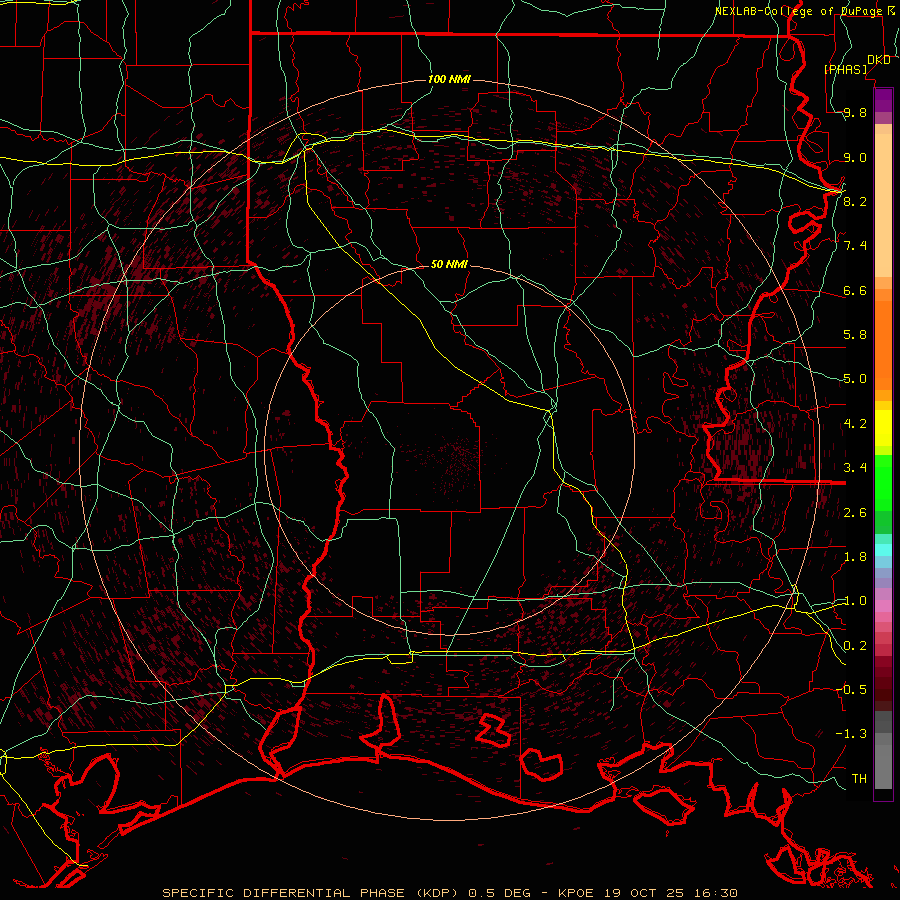
Task: Click the '-0.5' legend value
Action: coord(851,689)
